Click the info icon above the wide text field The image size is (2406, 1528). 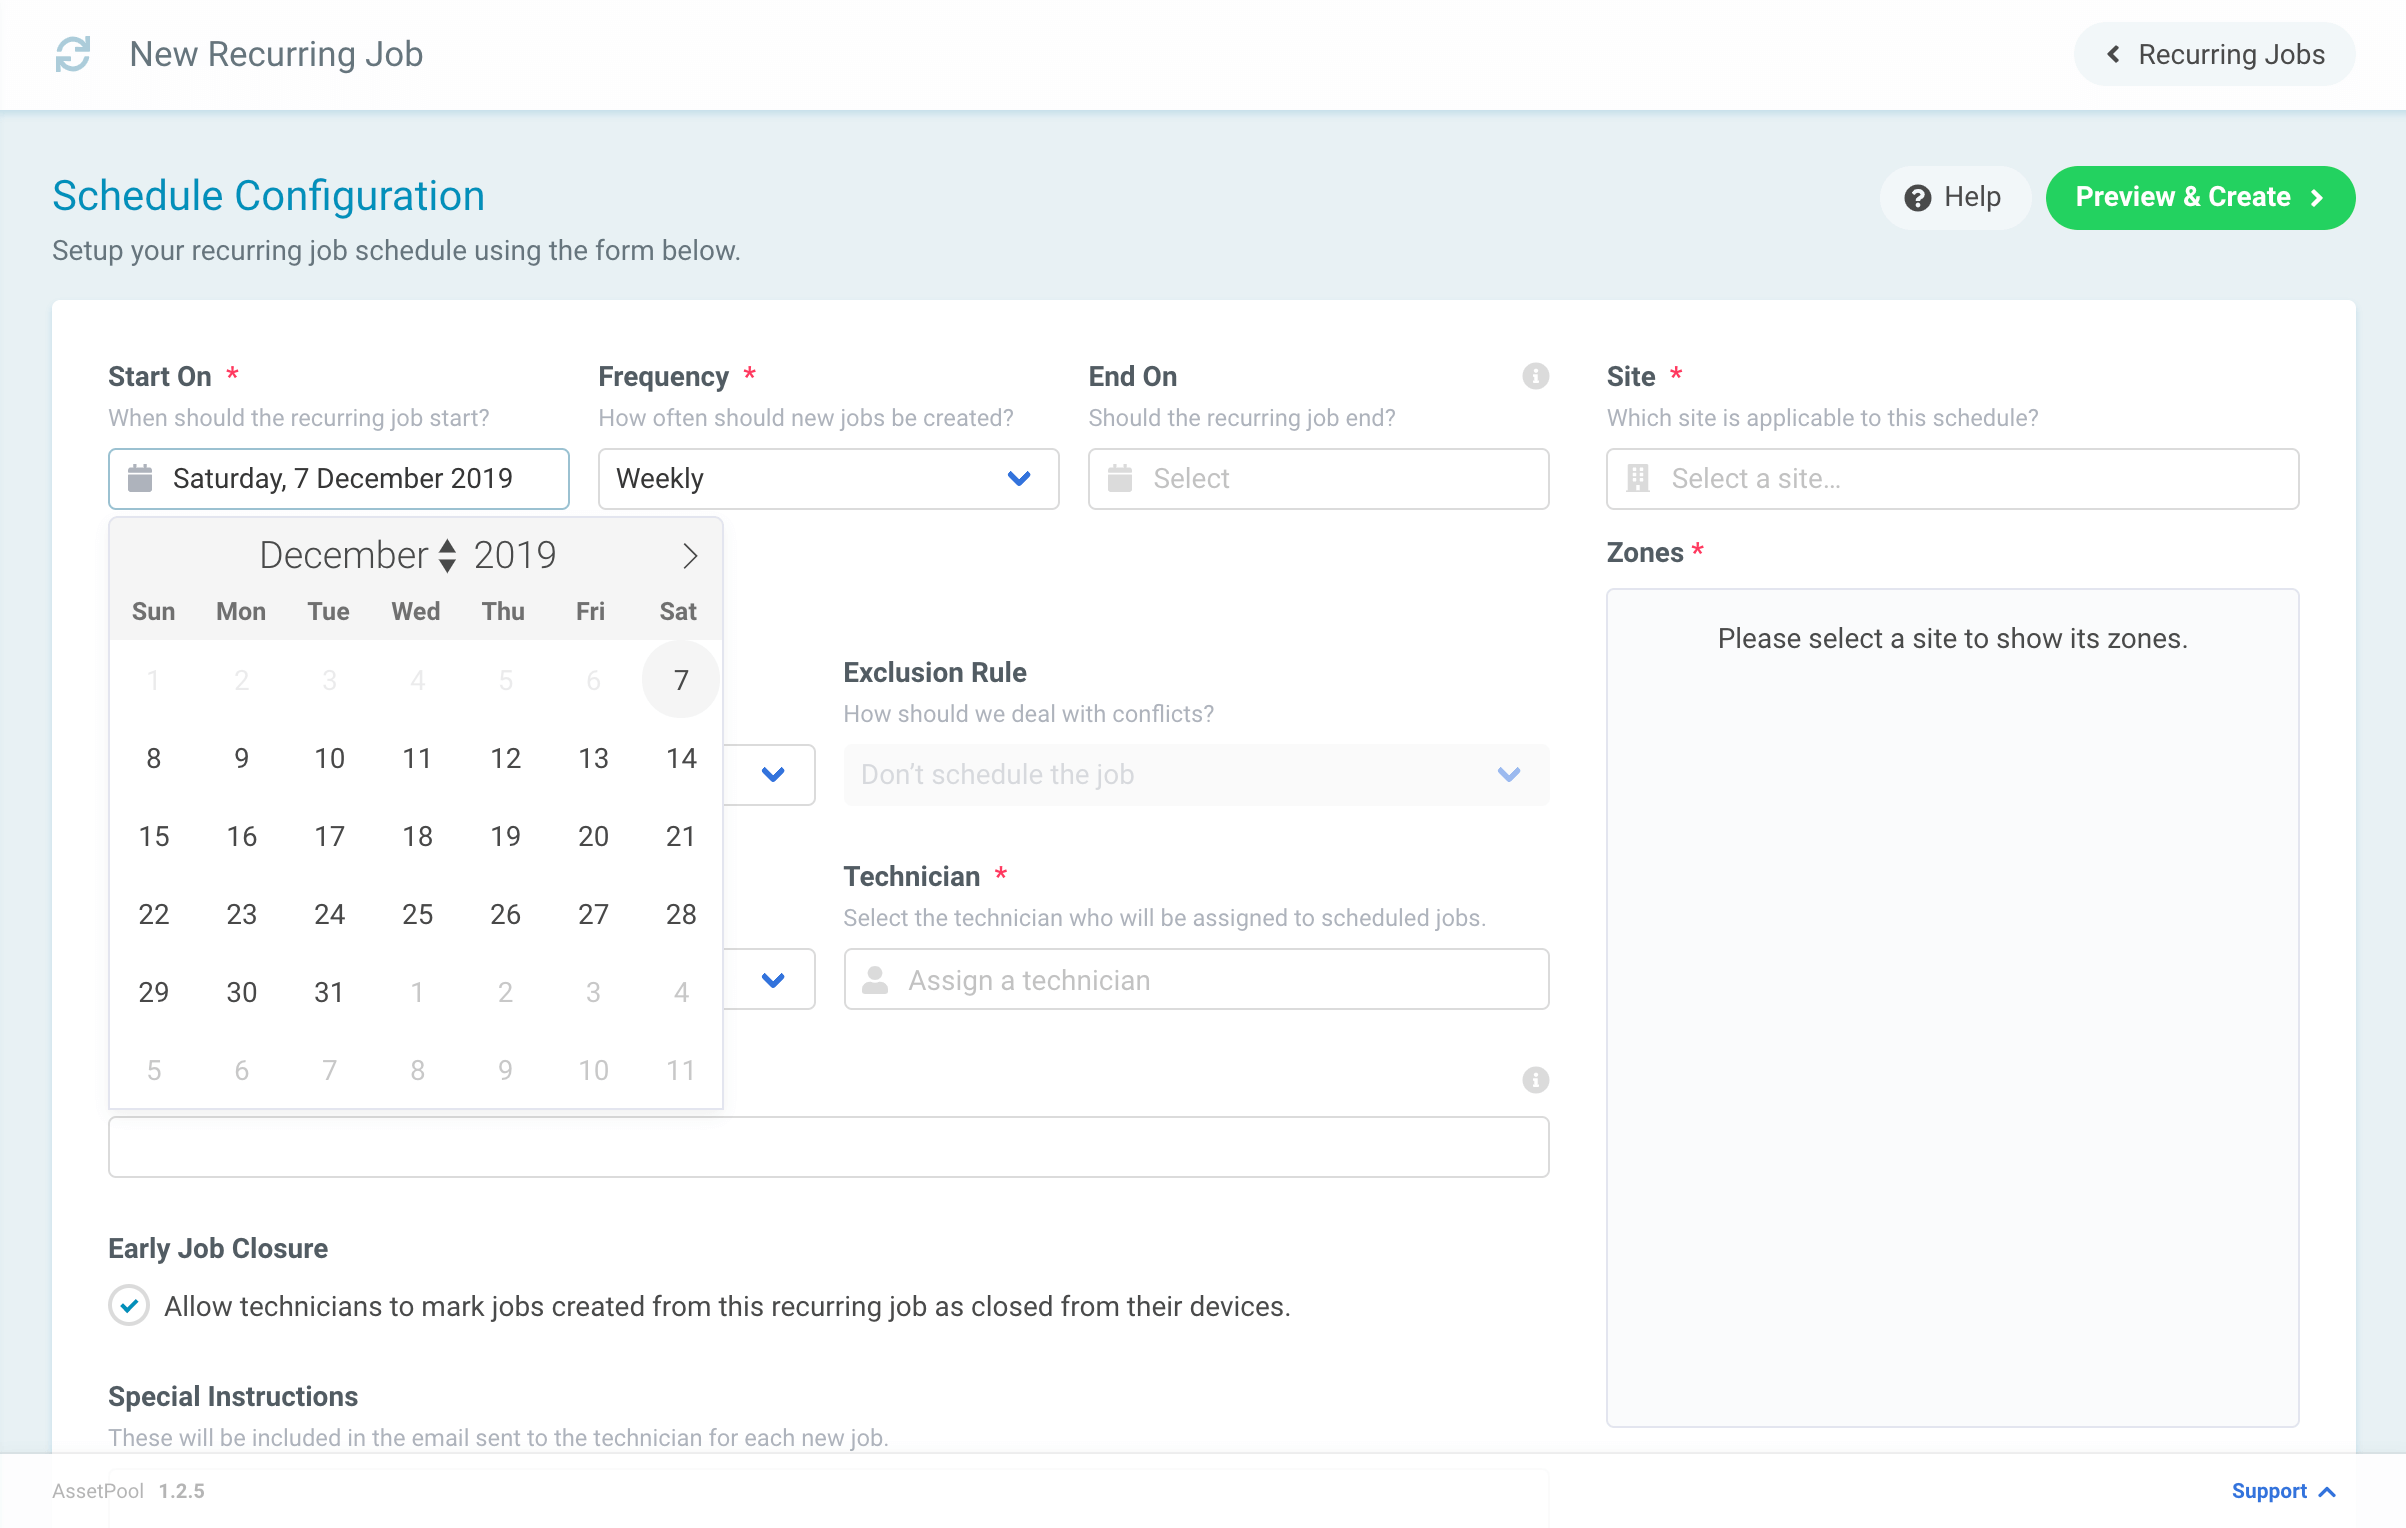point(1535,1080)
